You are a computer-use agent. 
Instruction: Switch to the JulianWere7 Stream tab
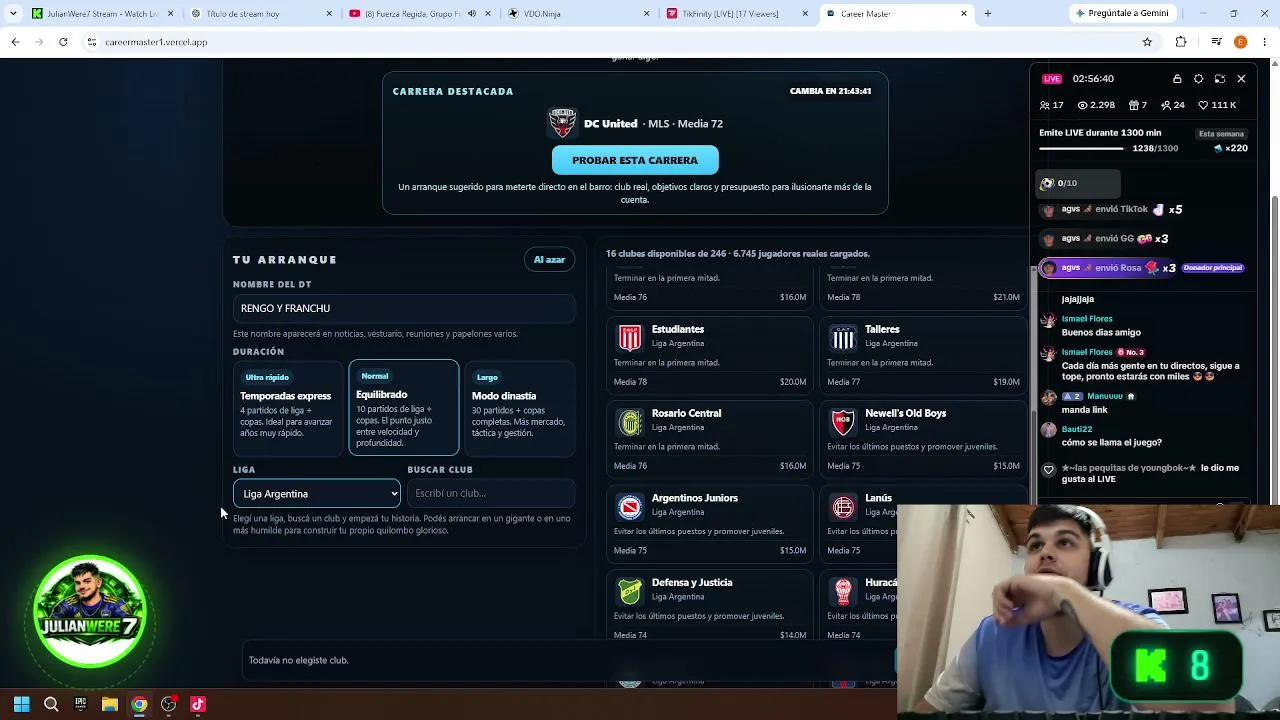point(102,14)
